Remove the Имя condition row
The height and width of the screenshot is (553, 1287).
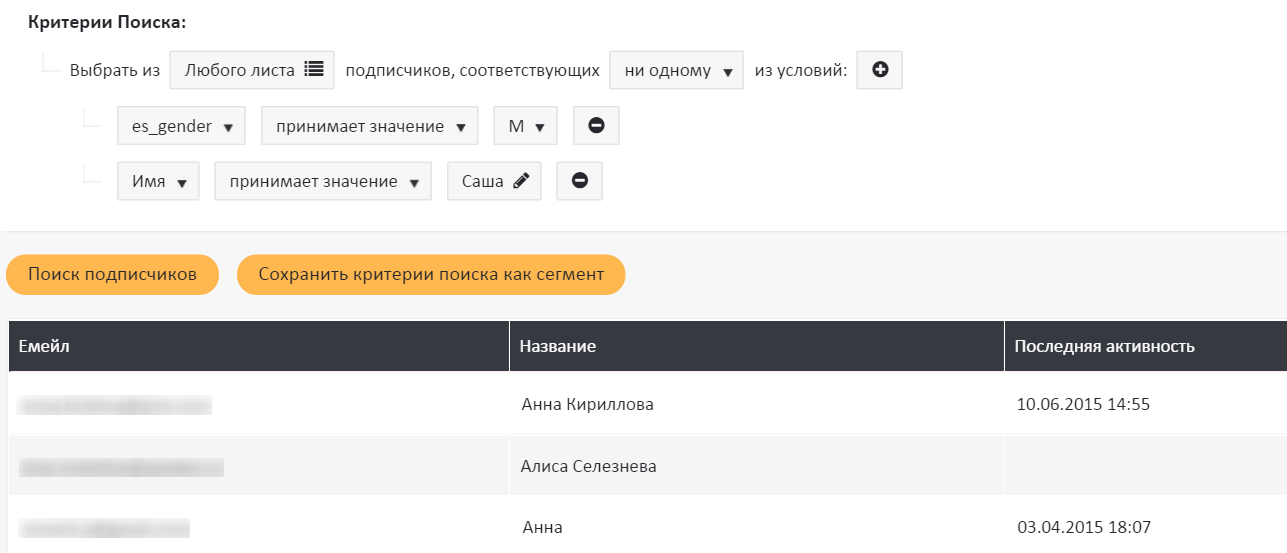[x=579, y=181]
